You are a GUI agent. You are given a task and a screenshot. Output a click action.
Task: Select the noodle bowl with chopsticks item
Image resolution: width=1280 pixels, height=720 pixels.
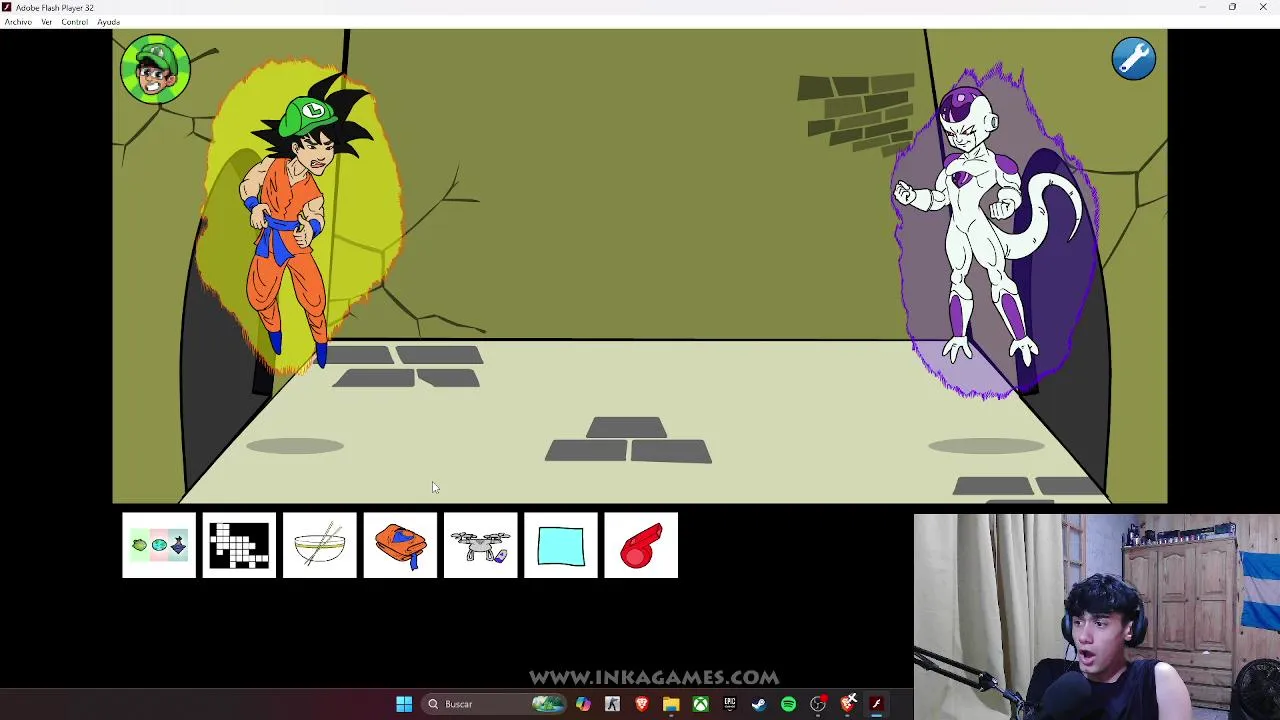click(x=320, y=545)
